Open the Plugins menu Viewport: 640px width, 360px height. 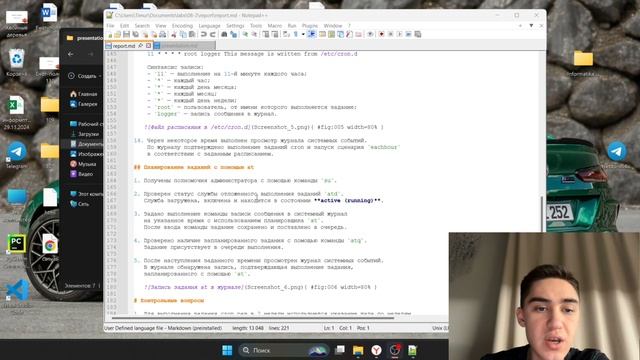[x=310, y=26]
